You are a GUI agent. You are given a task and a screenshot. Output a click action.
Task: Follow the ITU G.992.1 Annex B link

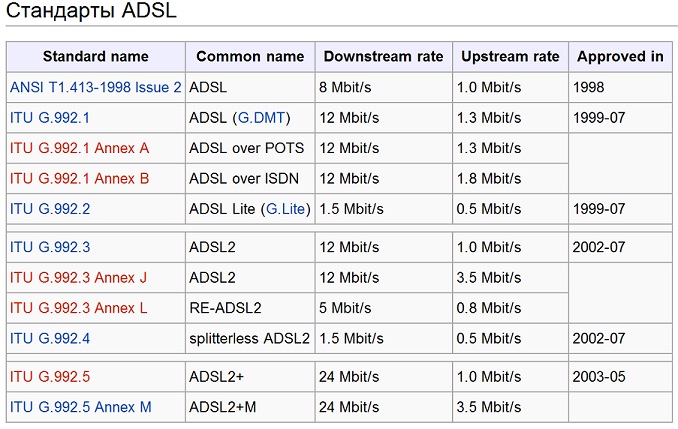point(79,178)
